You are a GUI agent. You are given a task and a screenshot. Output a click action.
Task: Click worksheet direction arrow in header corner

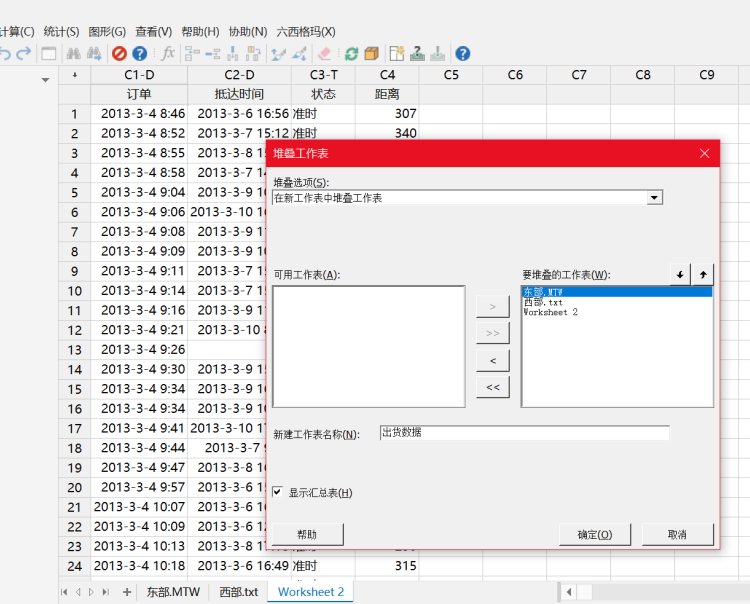click(75, 75)
